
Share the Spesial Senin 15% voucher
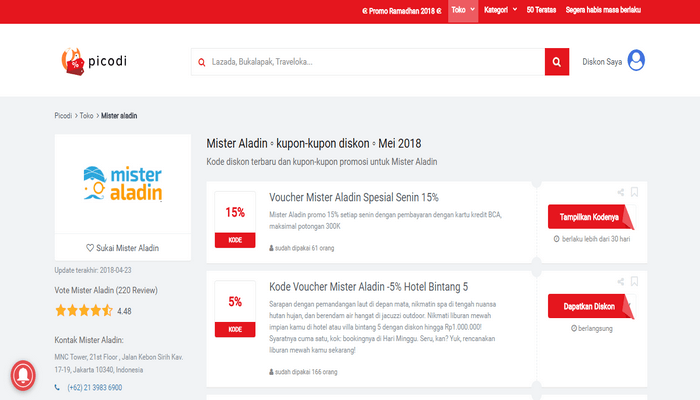[621, 192]
